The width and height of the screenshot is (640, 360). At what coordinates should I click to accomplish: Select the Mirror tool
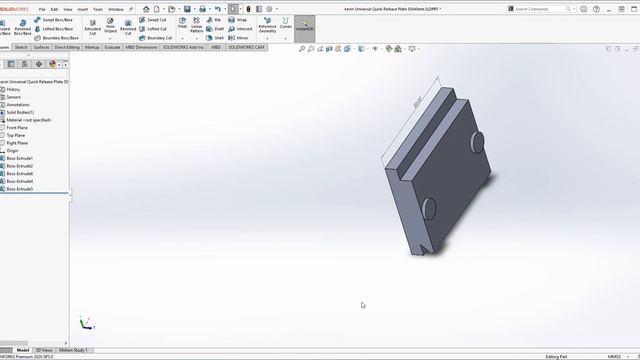(x=238, y=38)
